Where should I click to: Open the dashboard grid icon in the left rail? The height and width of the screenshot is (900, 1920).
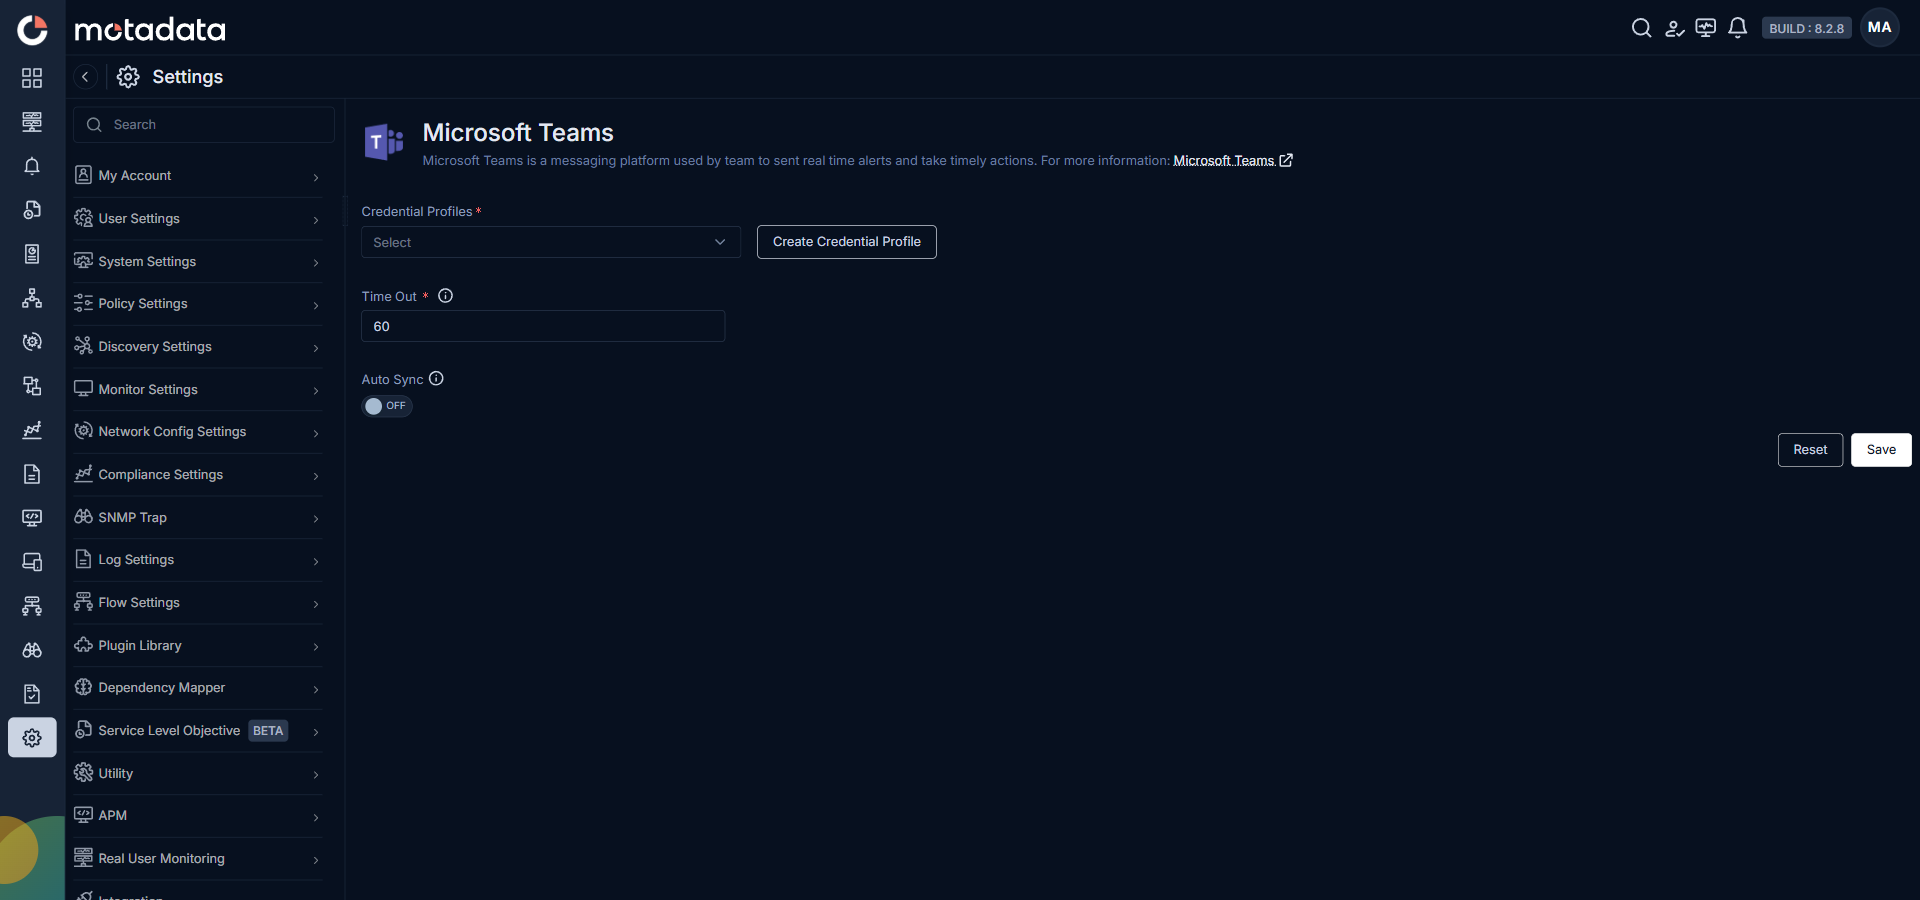(32, 78)
